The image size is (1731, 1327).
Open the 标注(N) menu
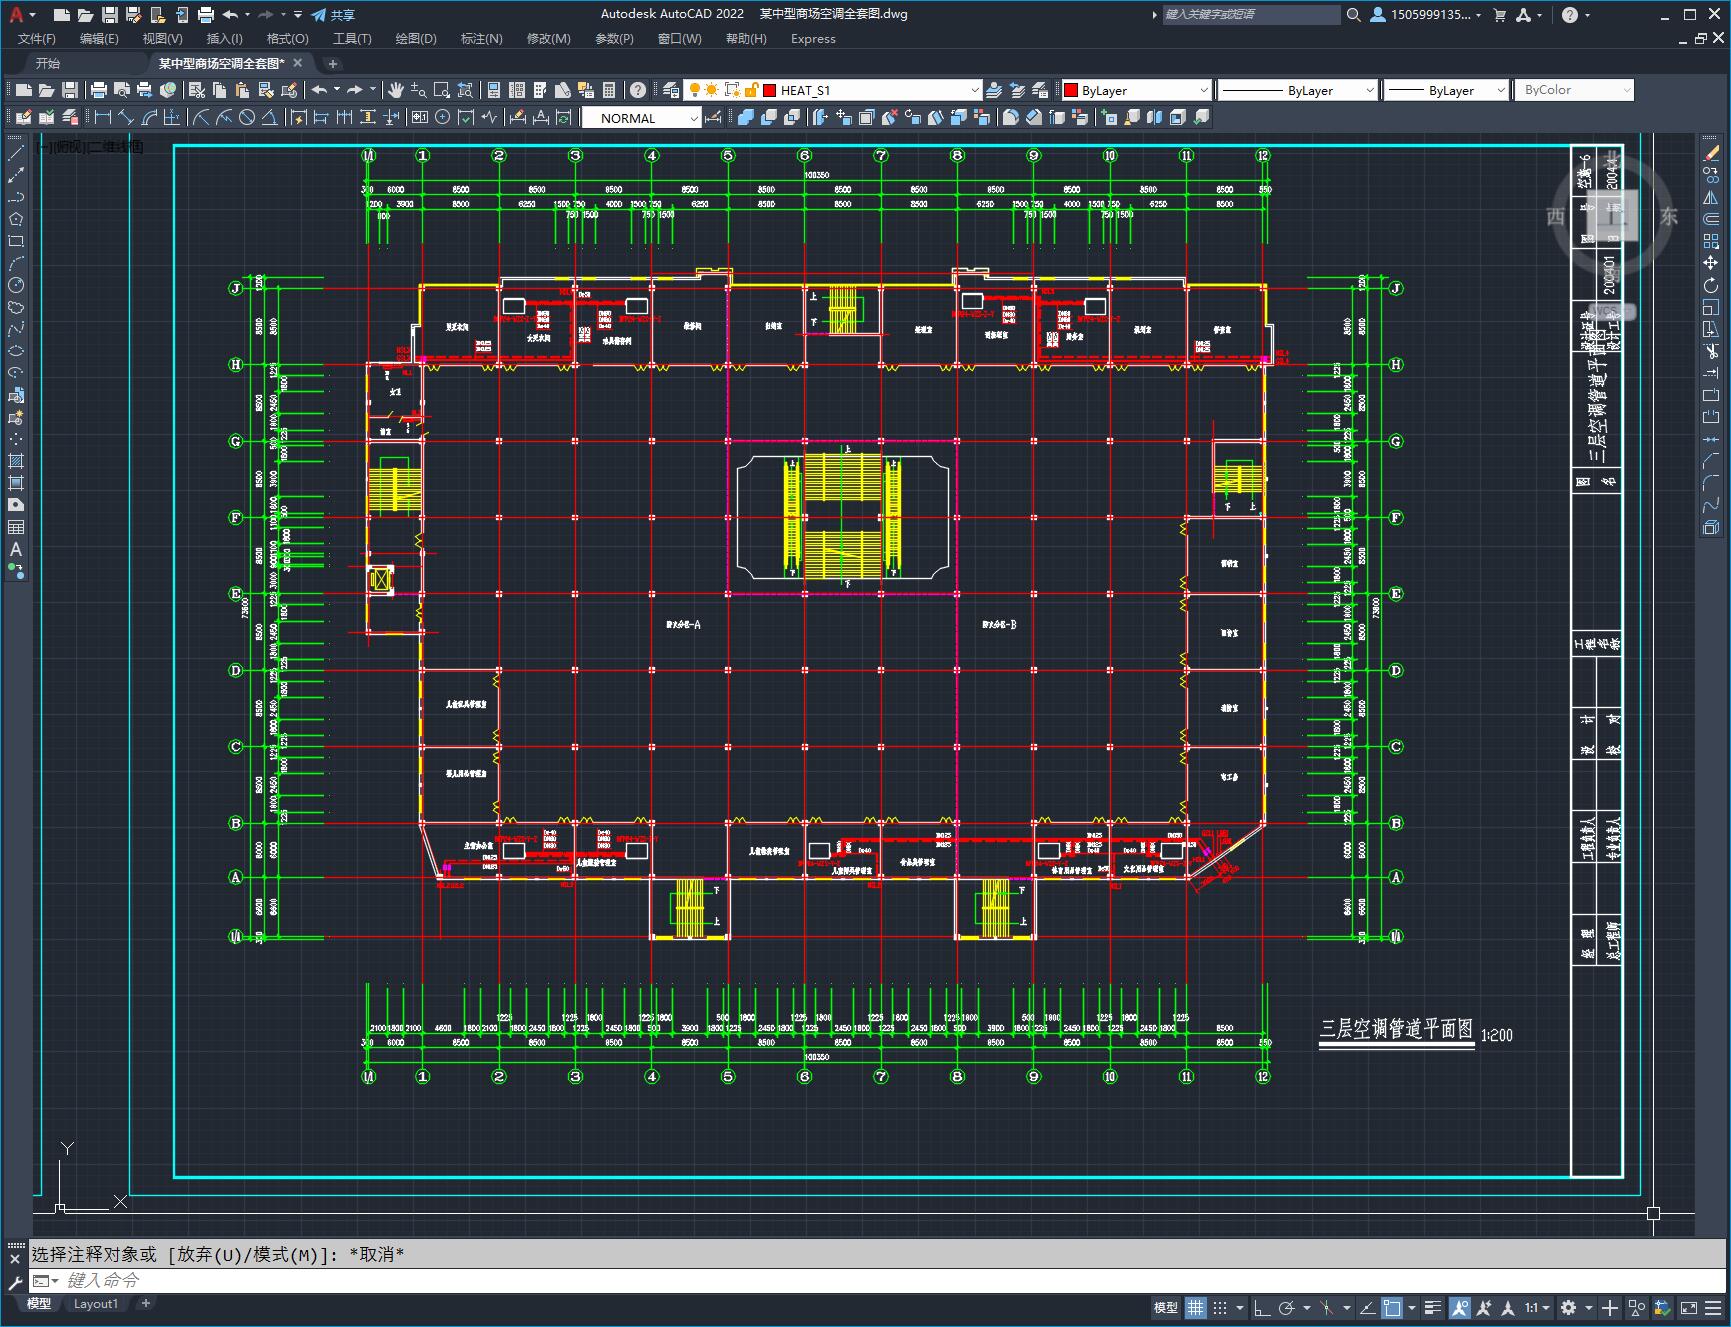pyautogui.click(x=481, y=39)
